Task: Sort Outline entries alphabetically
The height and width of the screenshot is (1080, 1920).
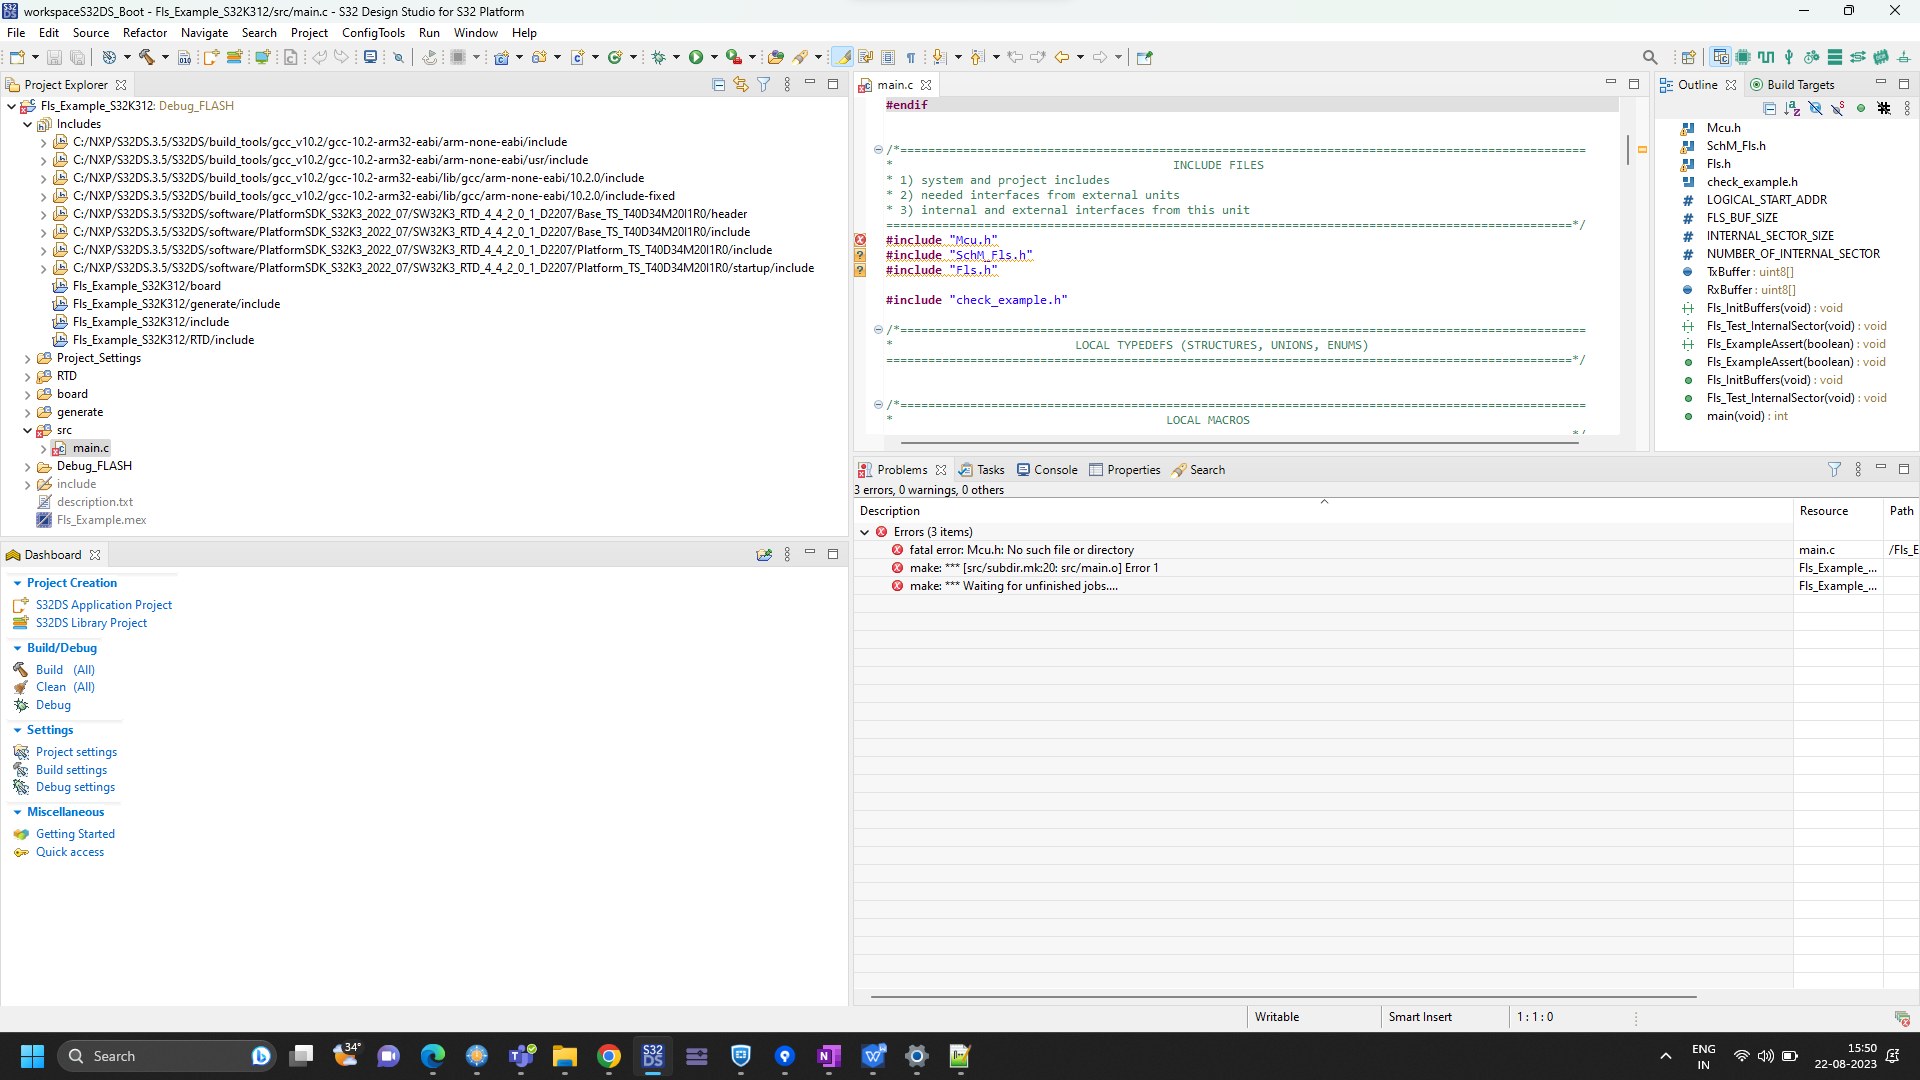Action: click(1792, 108)
